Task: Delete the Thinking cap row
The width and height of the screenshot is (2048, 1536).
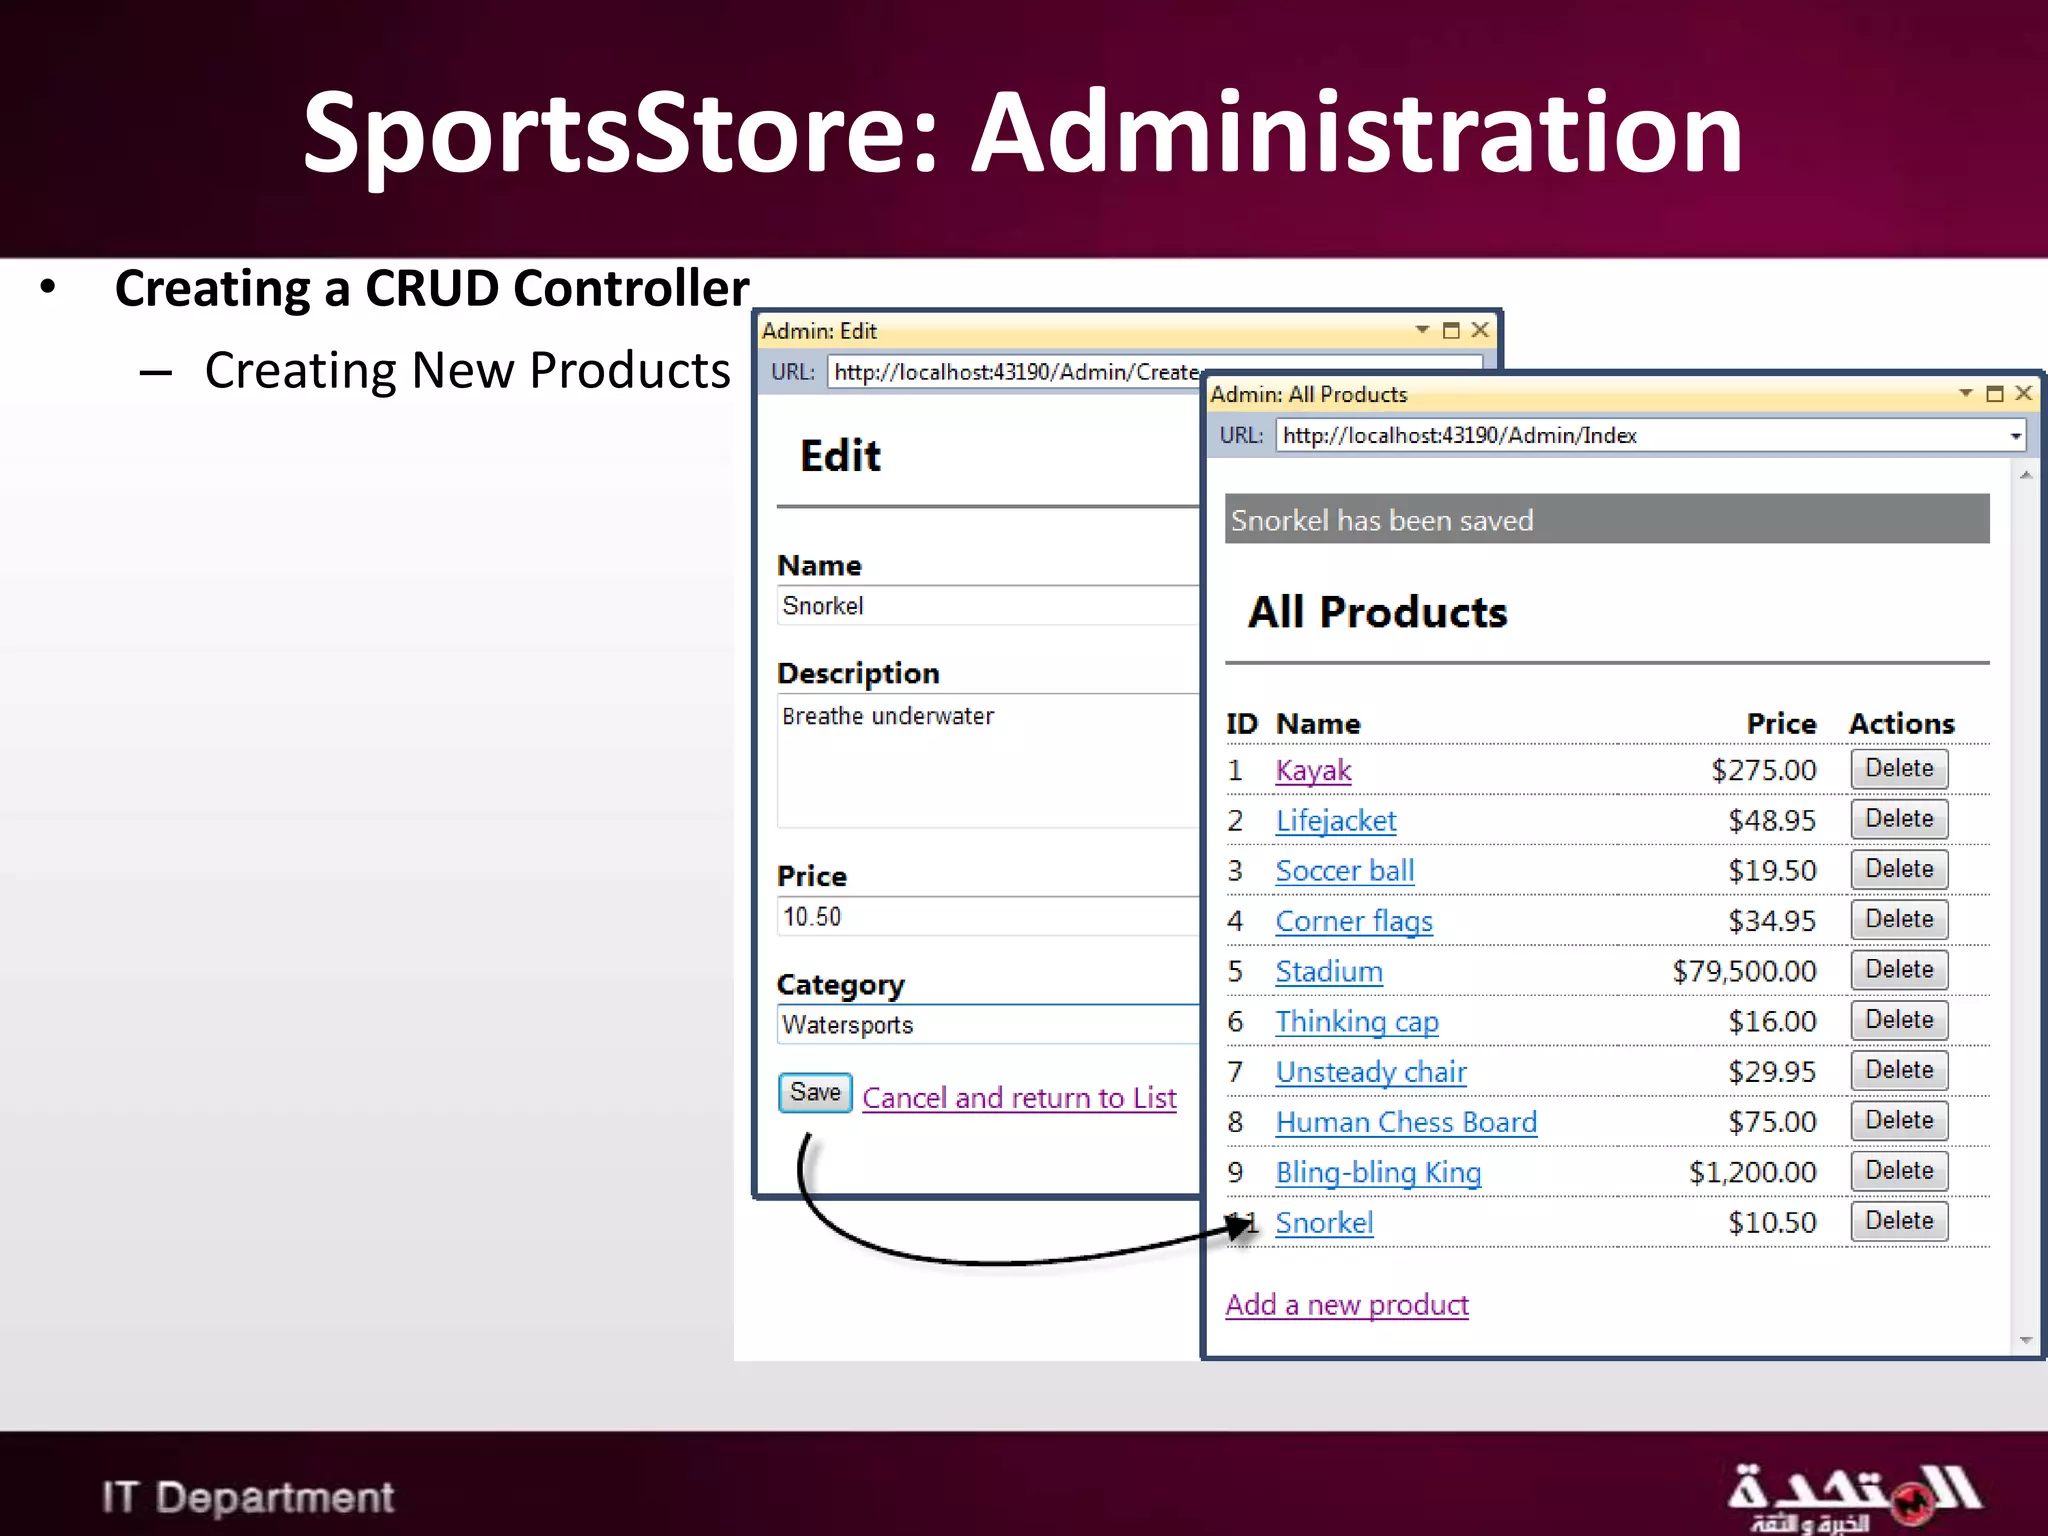Action: click(x=1899, y=1020)
